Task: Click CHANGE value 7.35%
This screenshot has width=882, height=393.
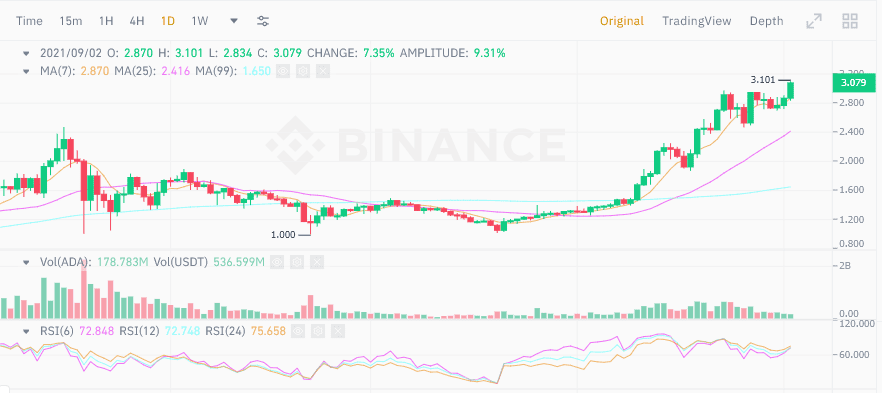Action: [379, 53]
